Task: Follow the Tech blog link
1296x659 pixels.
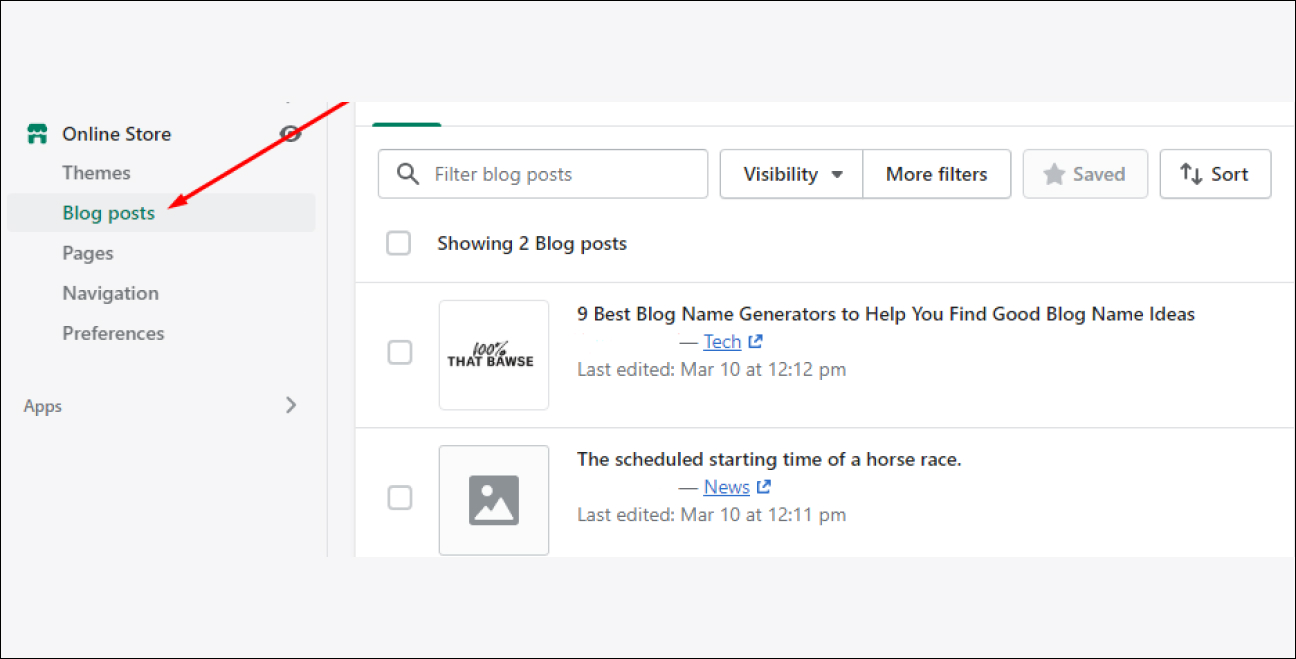Action: tap(722, 342)
